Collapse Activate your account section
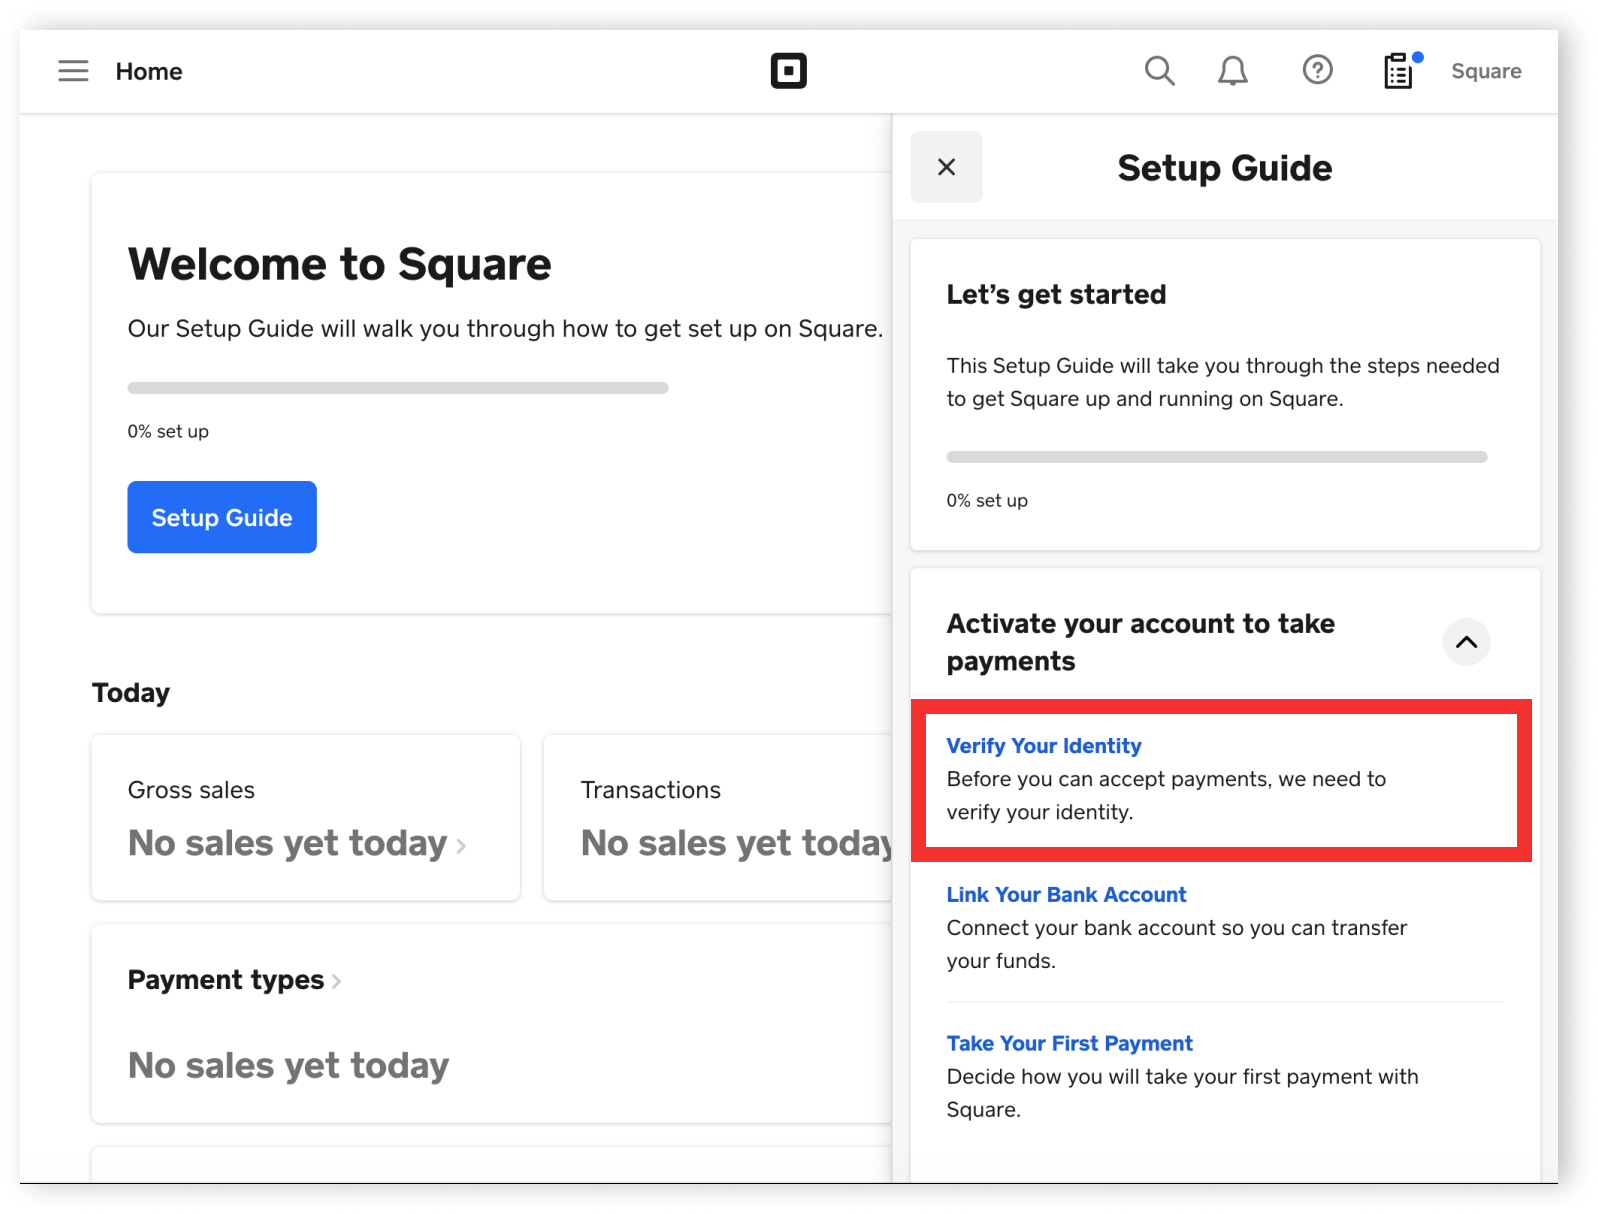The height and width of the screenshot is (1214, 1598). [1466, 642]
